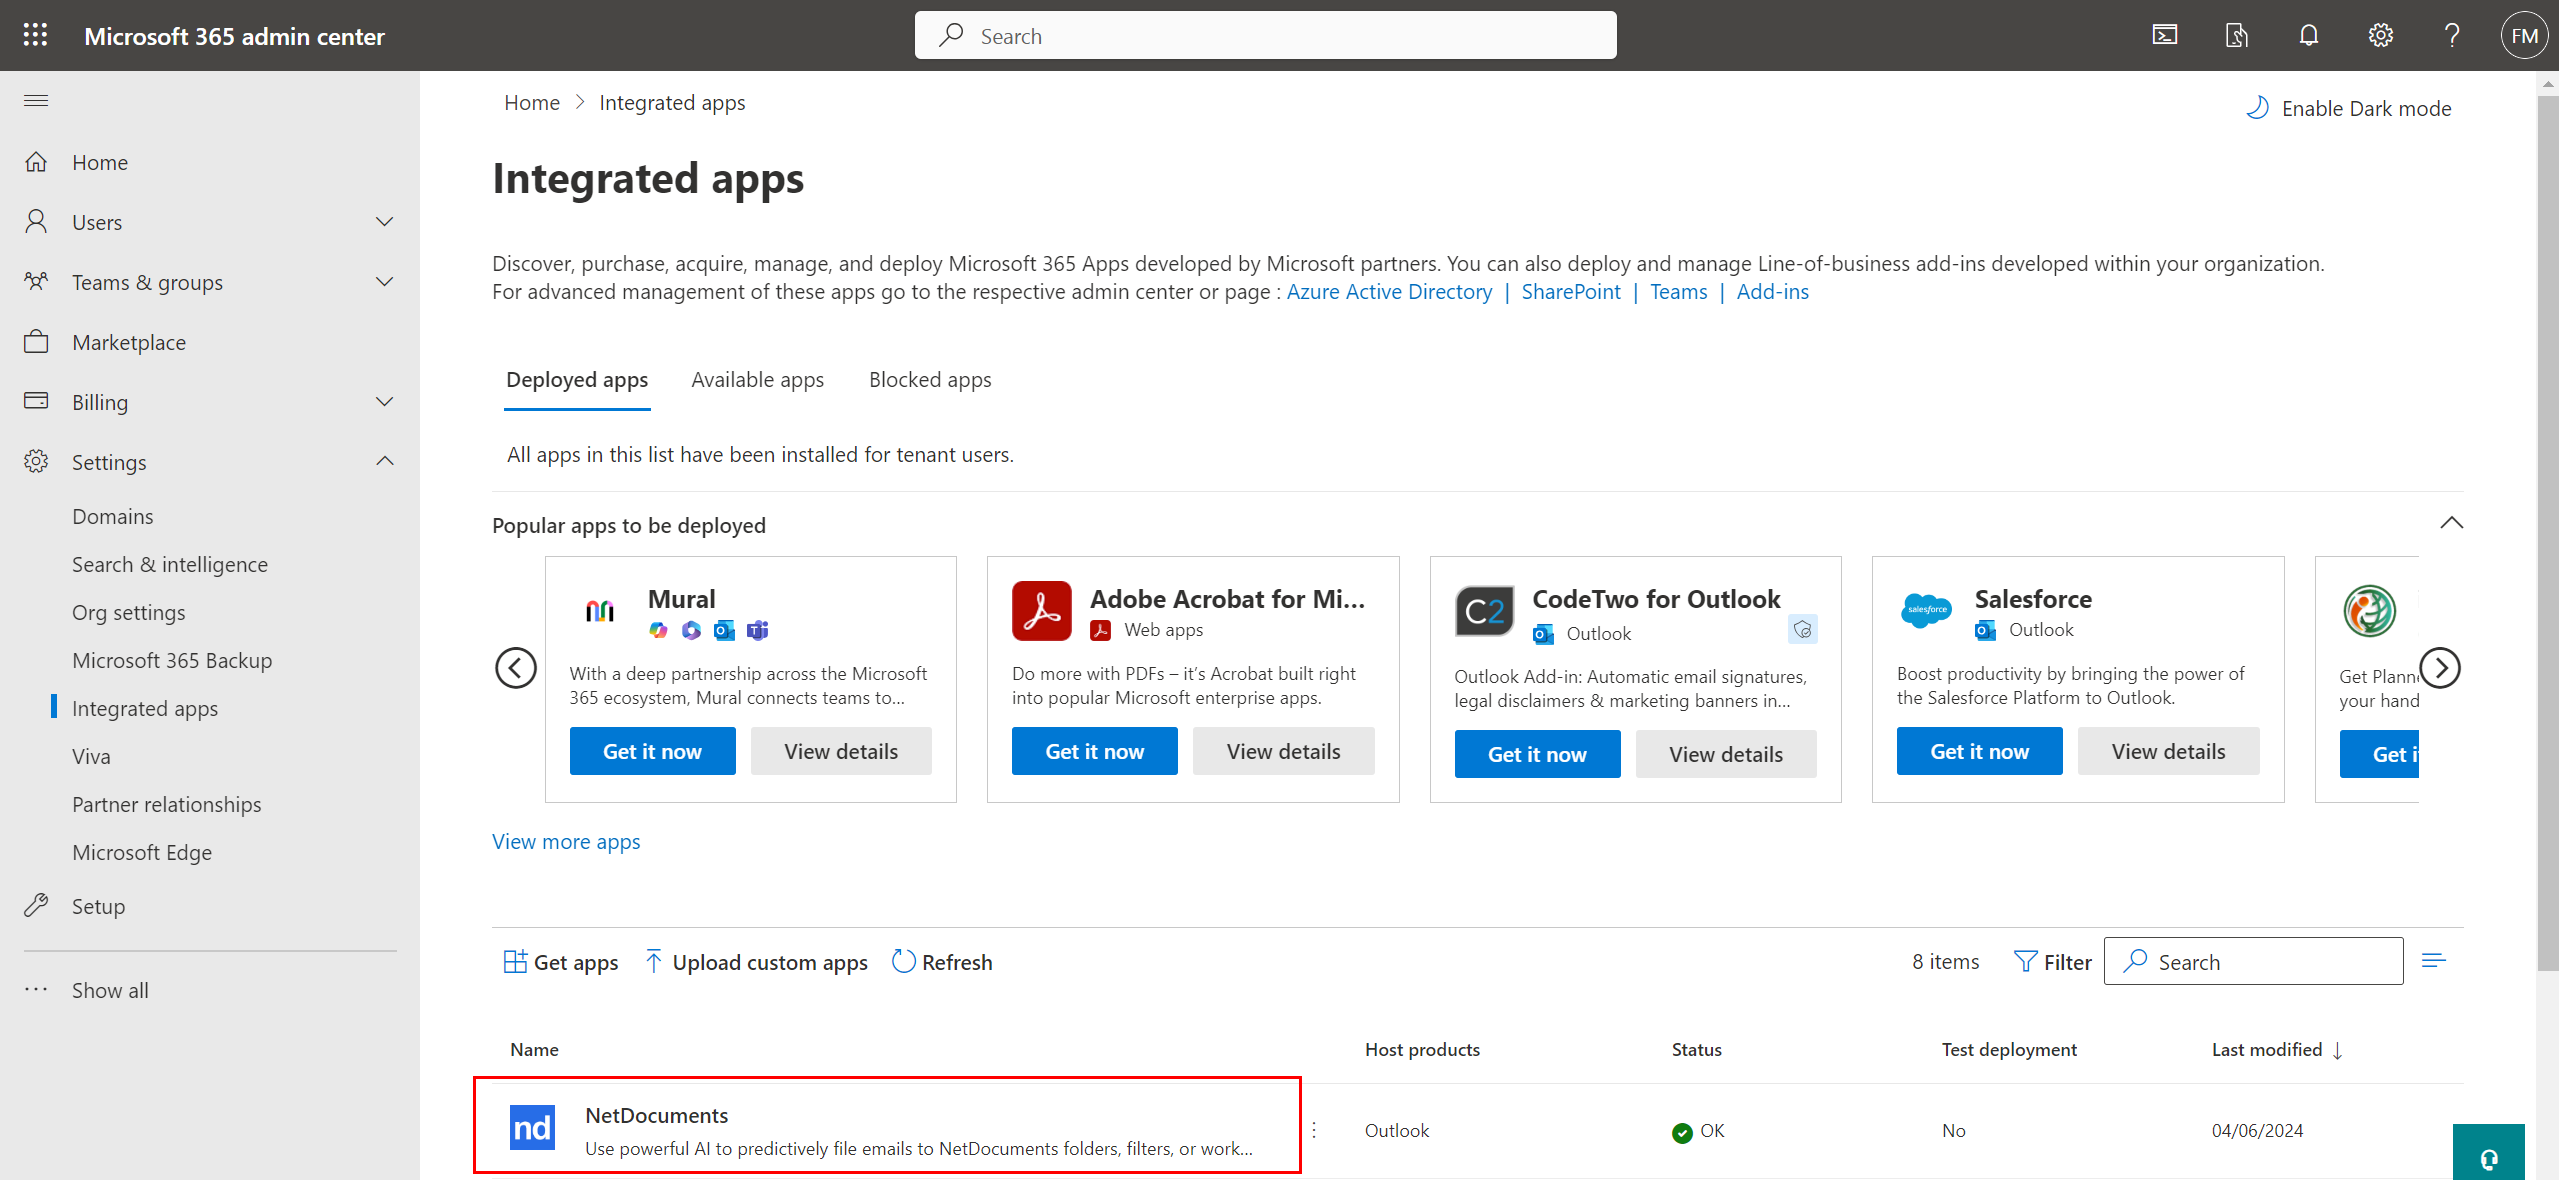The height and width of the screenshot is (1180, 2559).
Task: Collapse the Popular apps section chevron
Action: [2452, 523]
